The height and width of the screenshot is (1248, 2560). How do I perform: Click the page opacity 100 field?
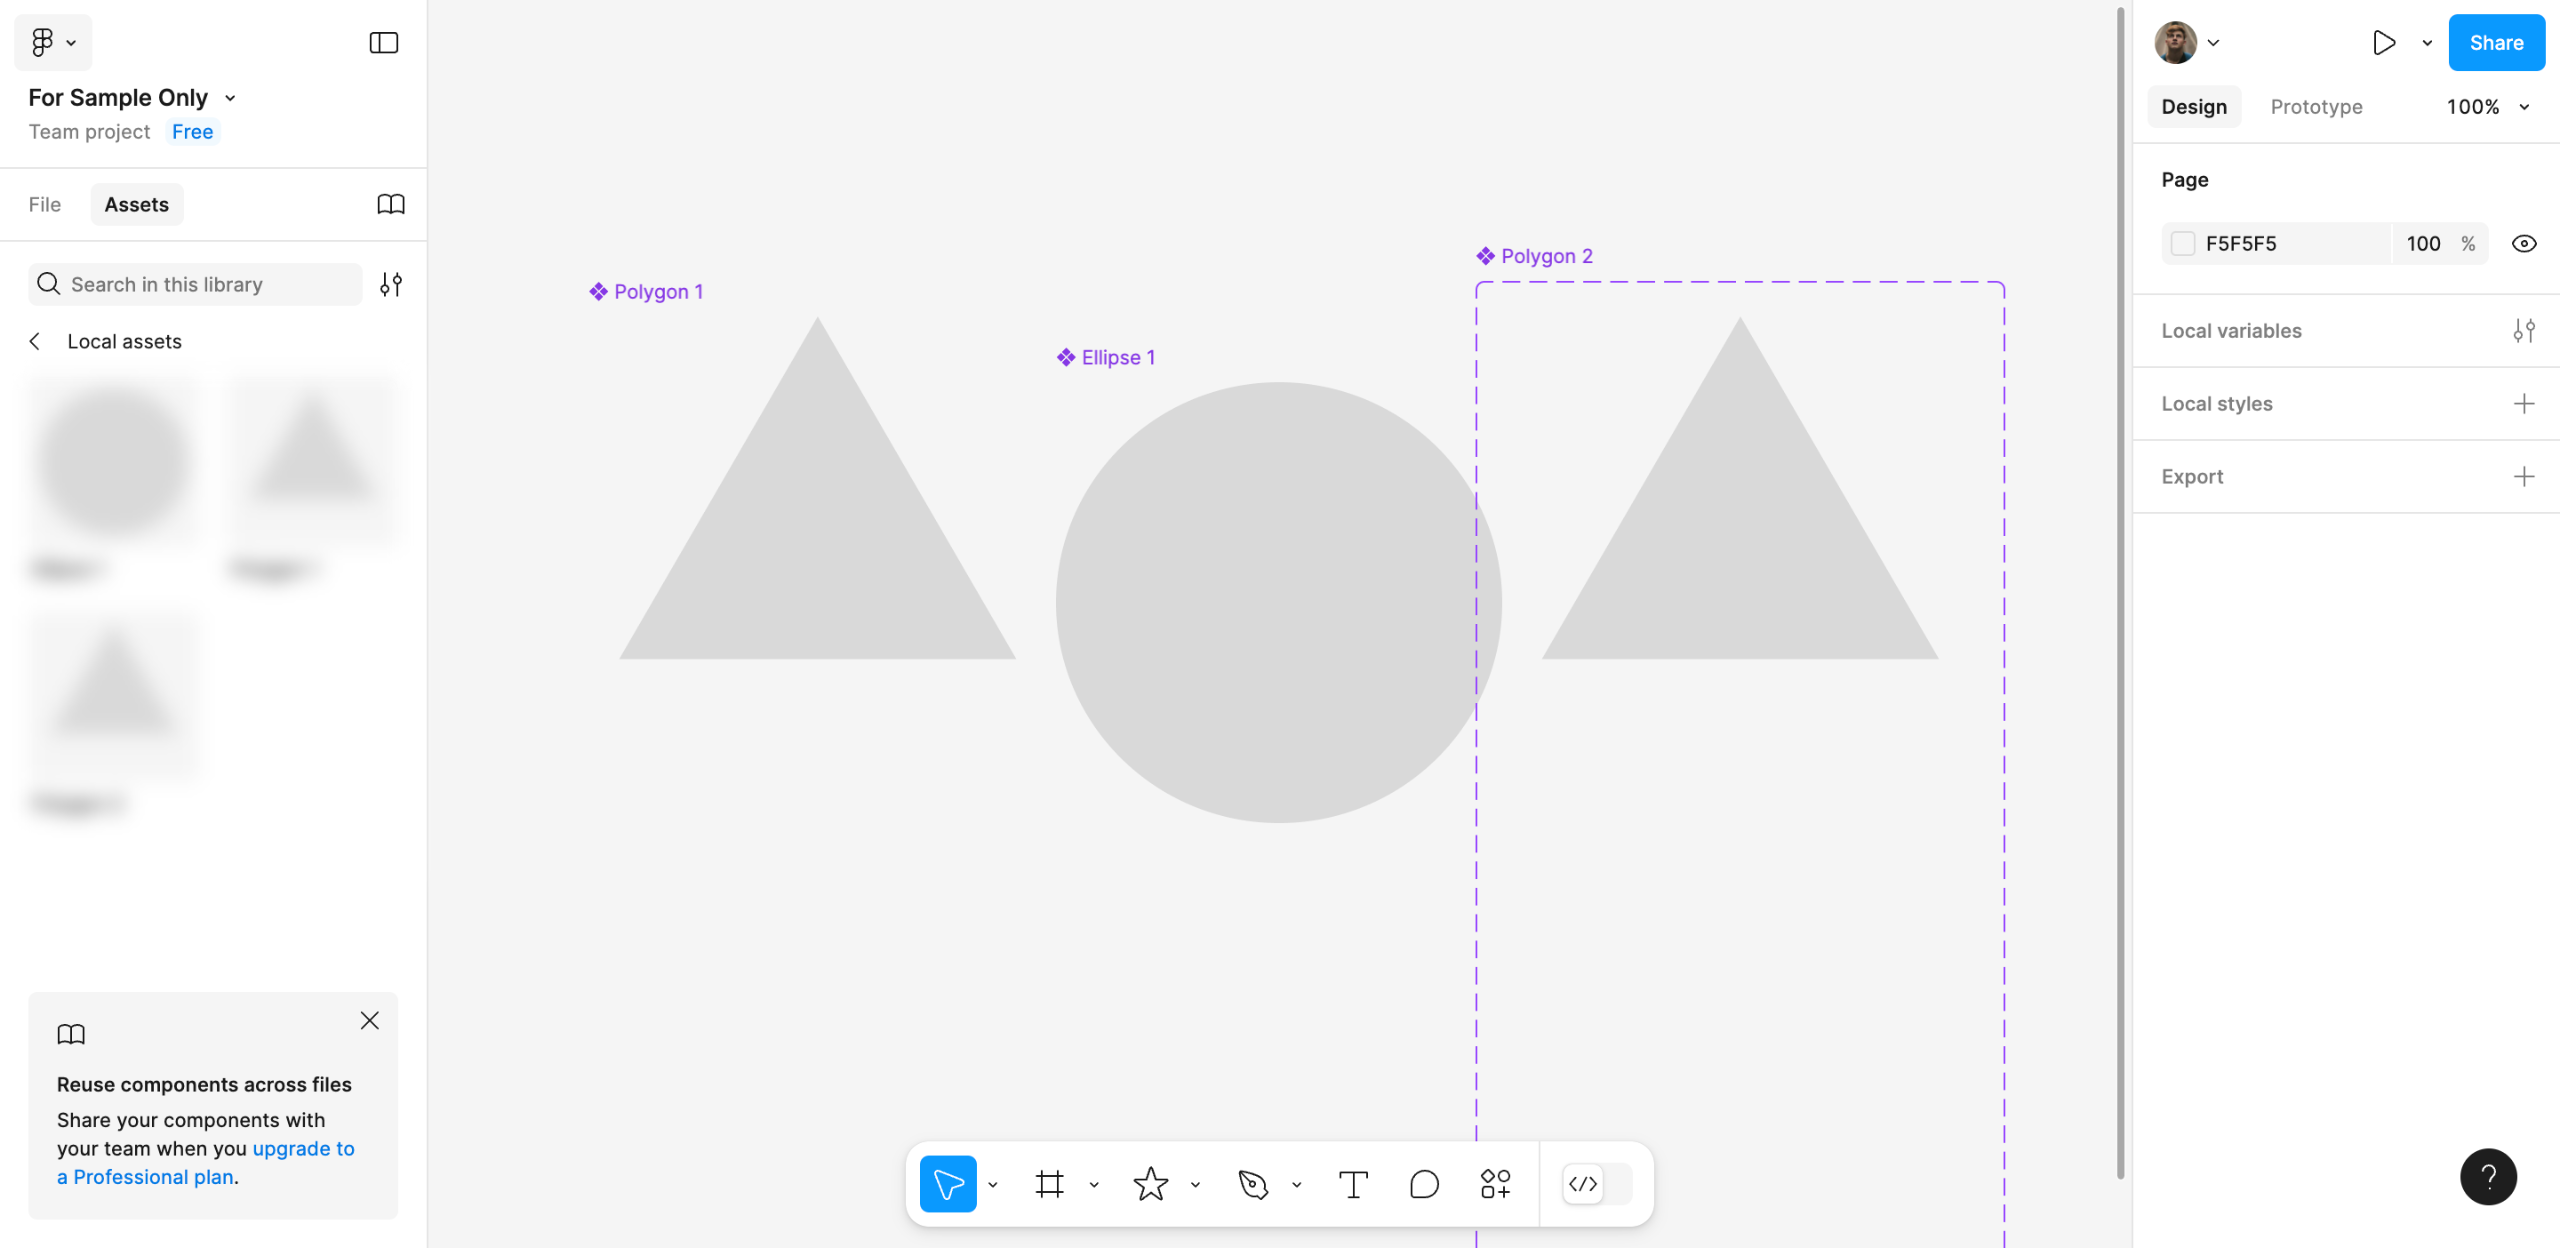pyautogui.click(x=2423, y=244)
